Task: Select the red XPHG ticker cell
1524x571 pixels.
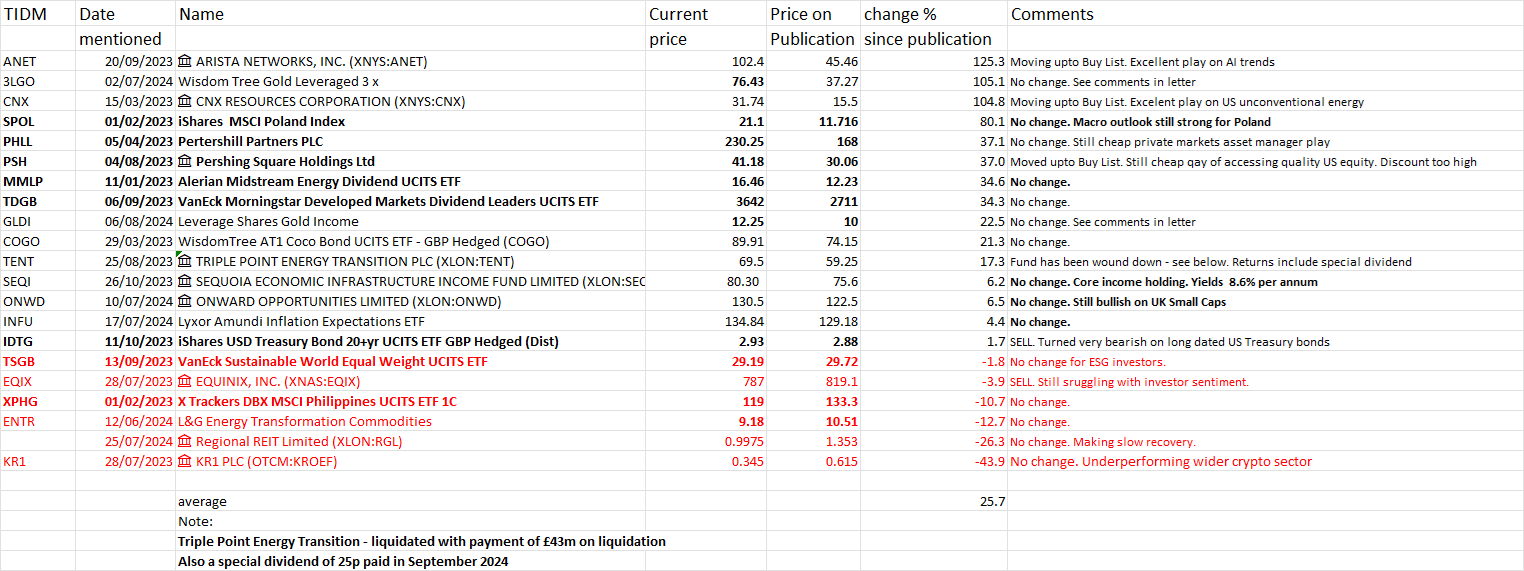Action: click(38, 402)
